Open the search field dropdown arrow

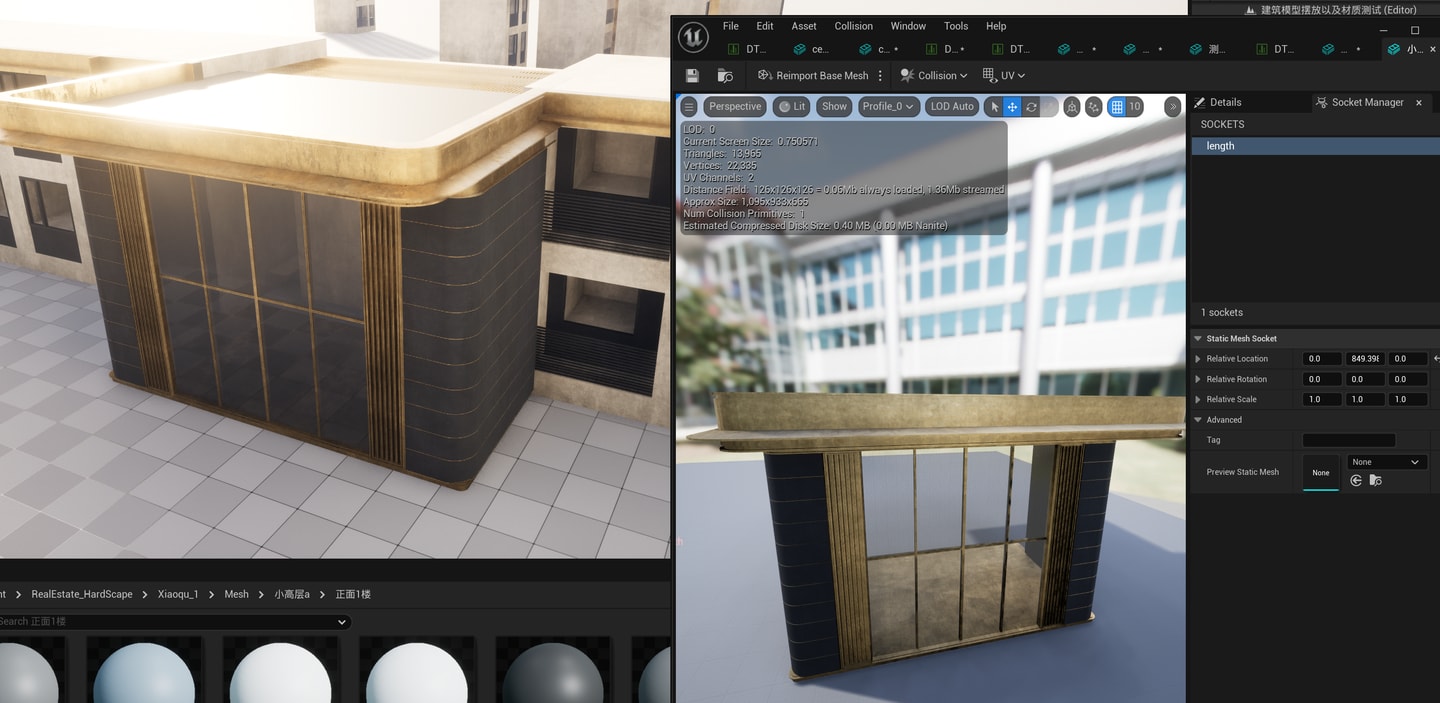(x=342, y=622)
